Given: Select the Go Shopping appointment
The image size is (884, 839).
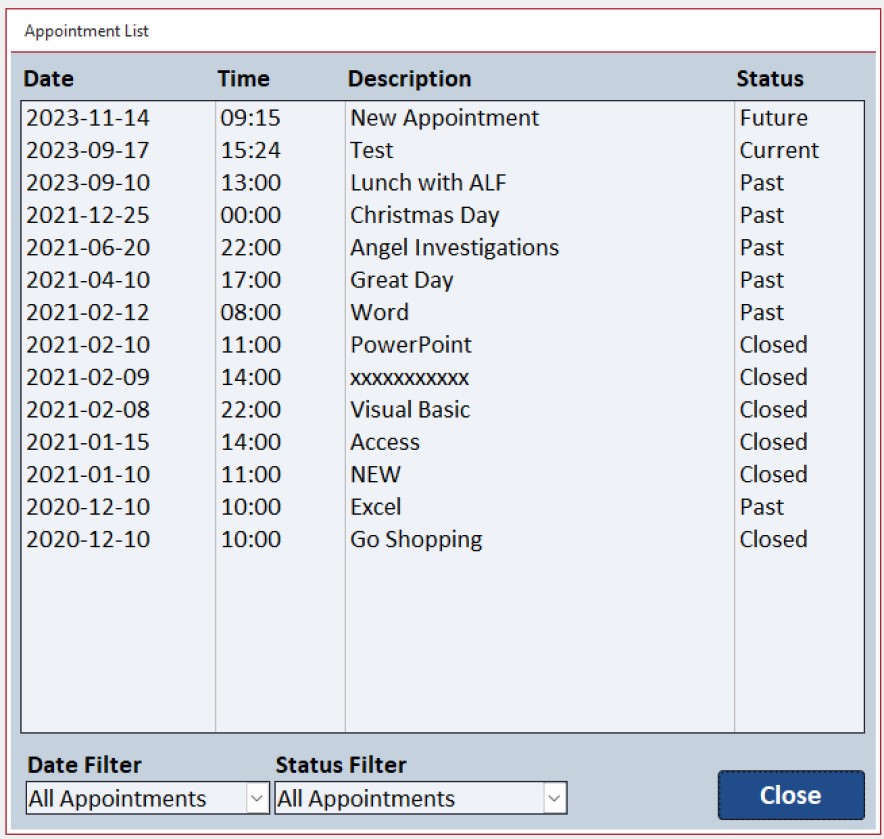Looking at the screenshot, I should [x=416, y=539].
